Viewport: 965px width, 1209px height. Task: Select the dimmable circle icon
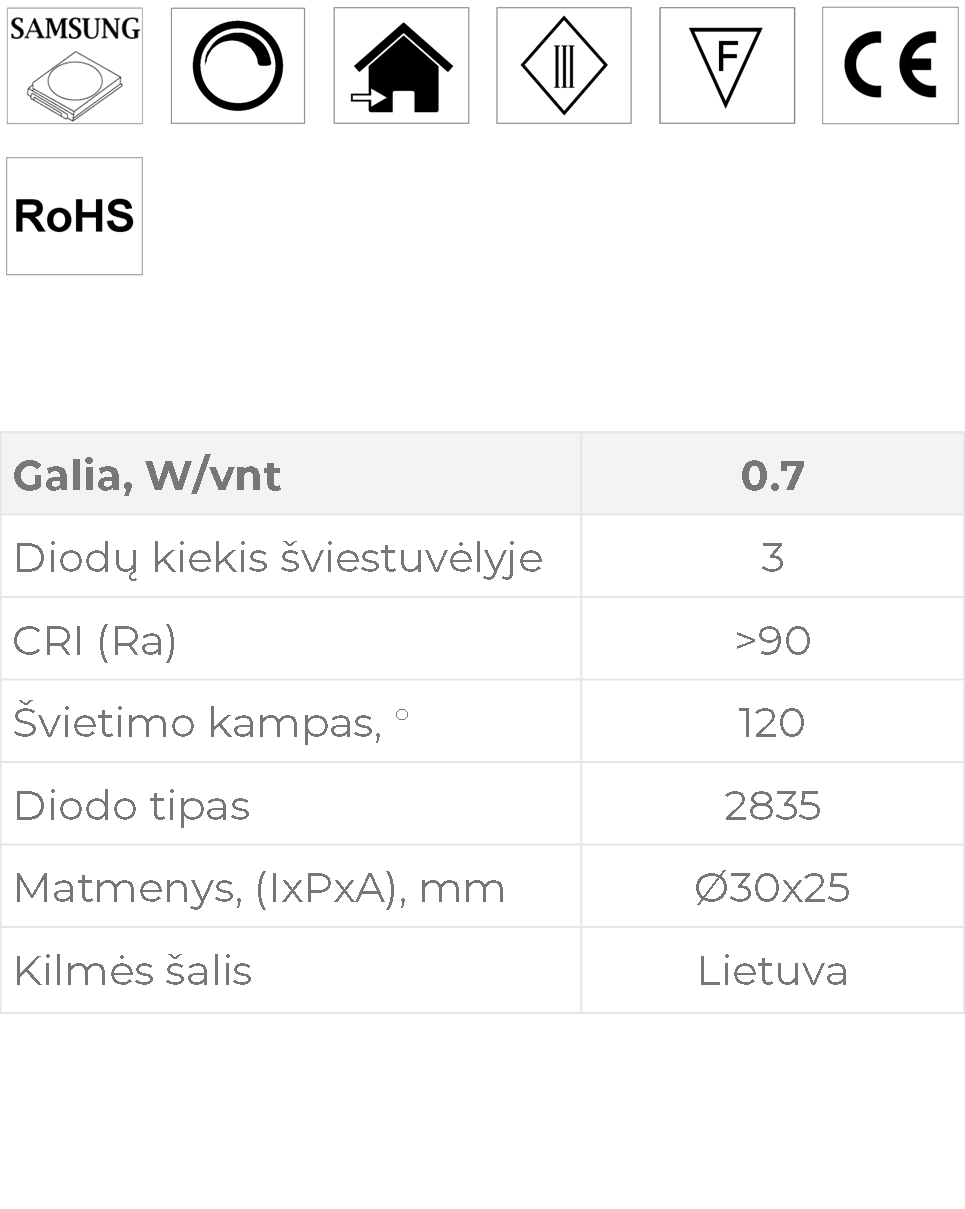[x=238, y=66]
